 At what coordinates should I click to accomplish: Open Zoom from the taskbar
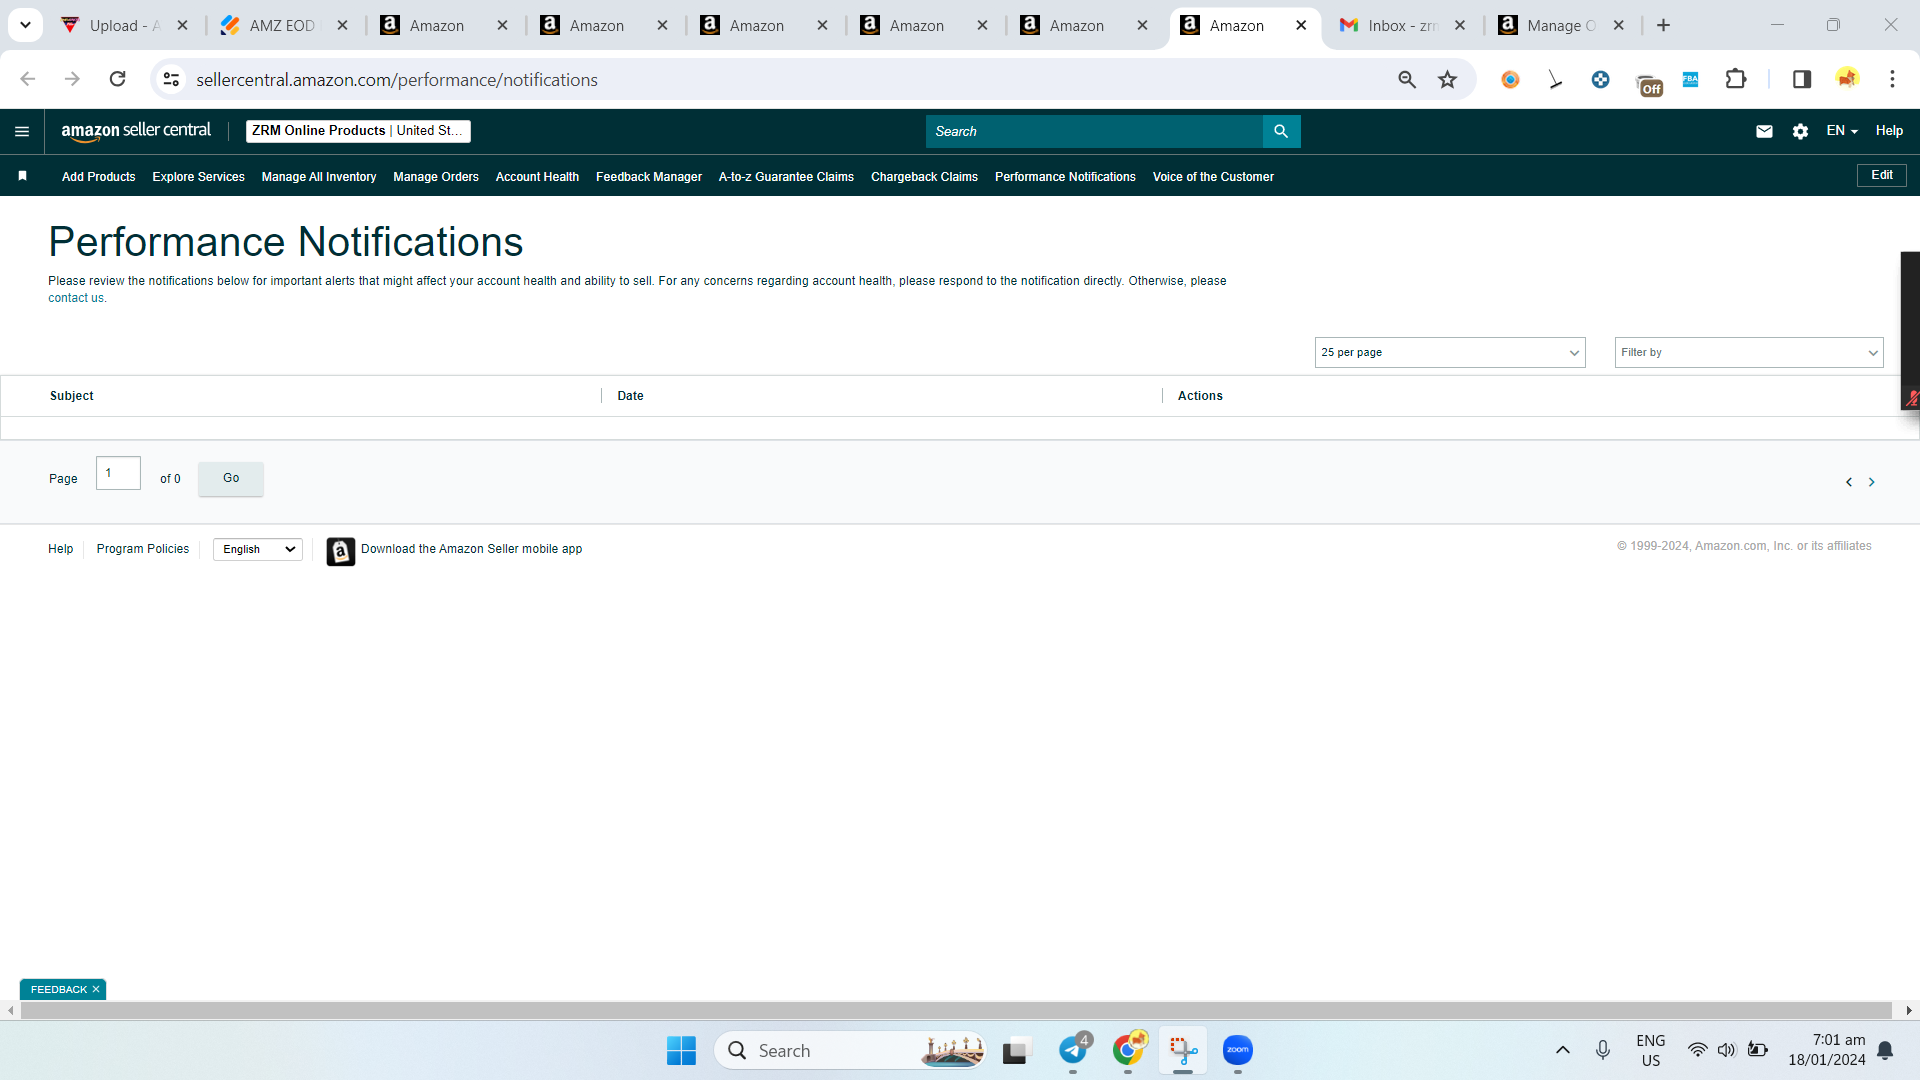(1238, 1050)
